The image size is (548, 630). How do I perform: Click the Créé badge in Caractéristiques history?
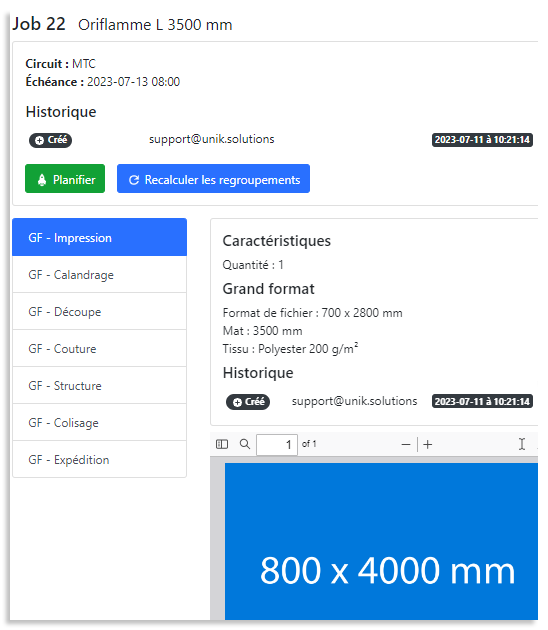[x=248, y=402]
